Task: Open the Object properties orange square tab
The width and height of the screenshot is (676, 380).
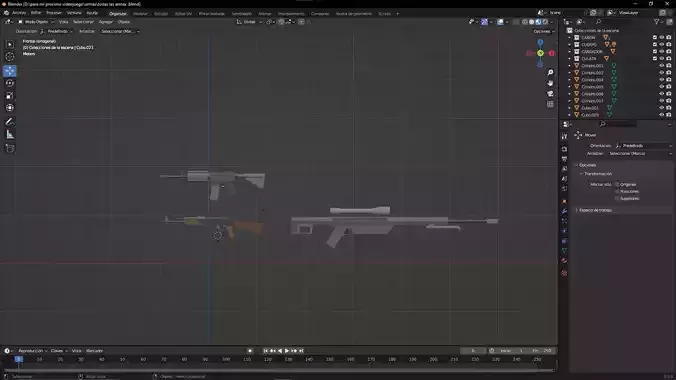Action: click(564, 201)
